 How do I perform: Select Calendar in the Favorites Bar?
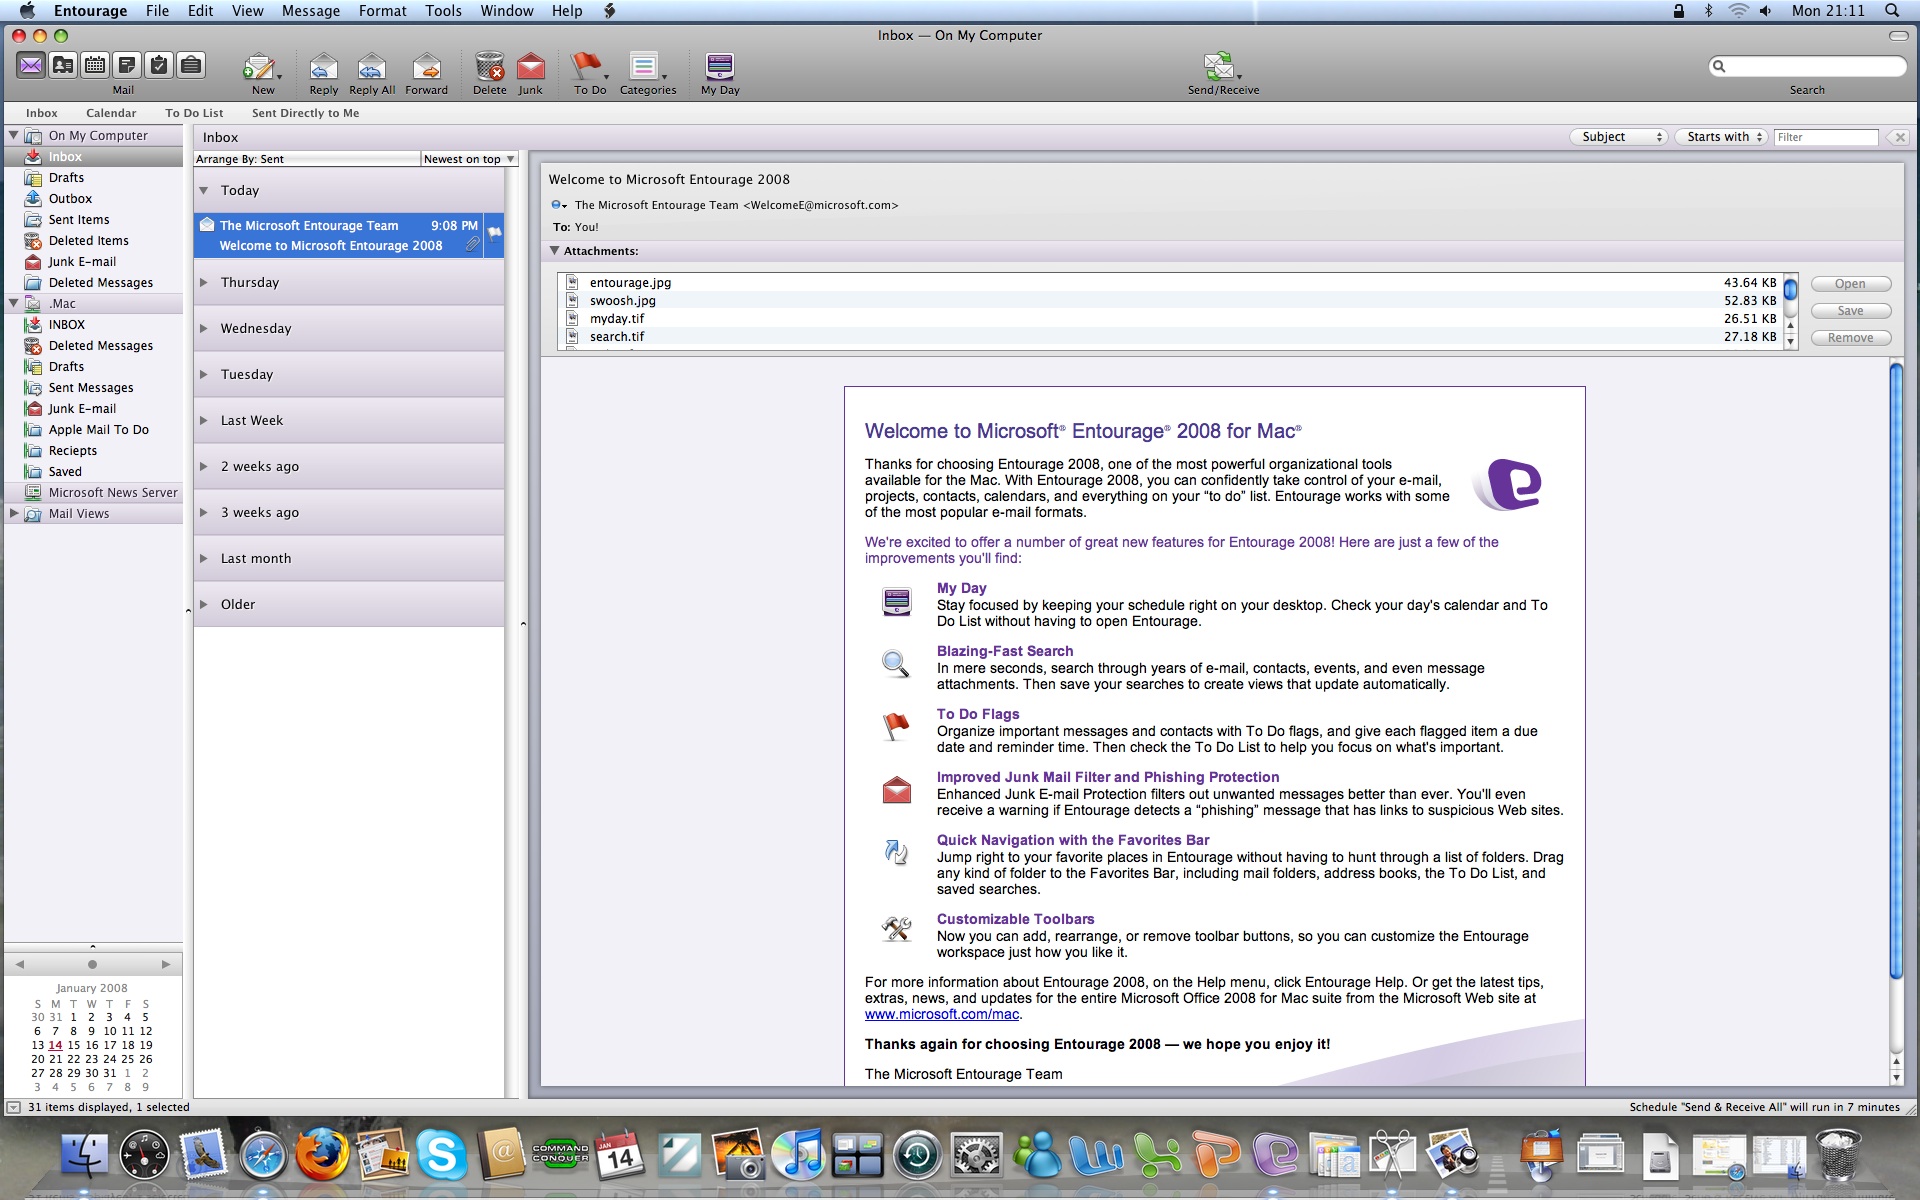coord(111,113)
